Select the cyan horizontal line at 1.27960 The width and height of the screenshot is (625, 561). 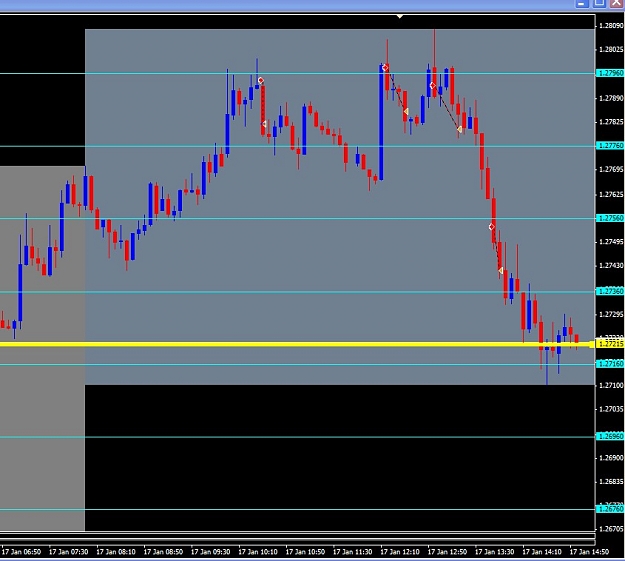(x=297, y=73)
